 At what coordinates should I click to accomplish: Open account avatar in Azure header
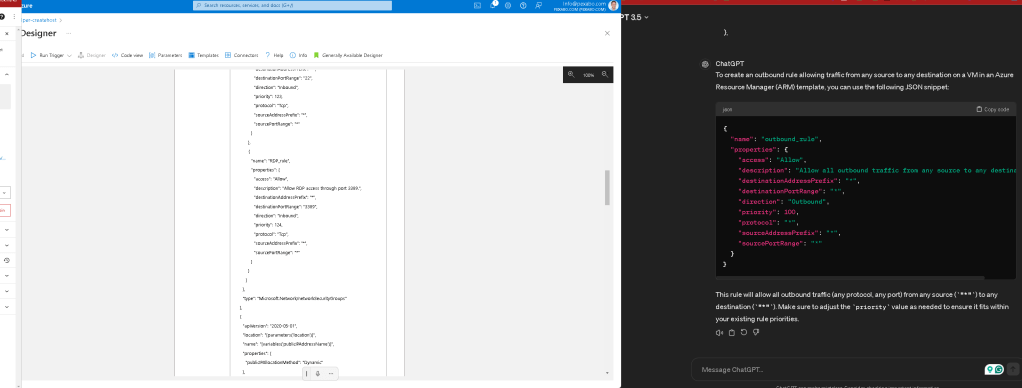click(613, 5)
